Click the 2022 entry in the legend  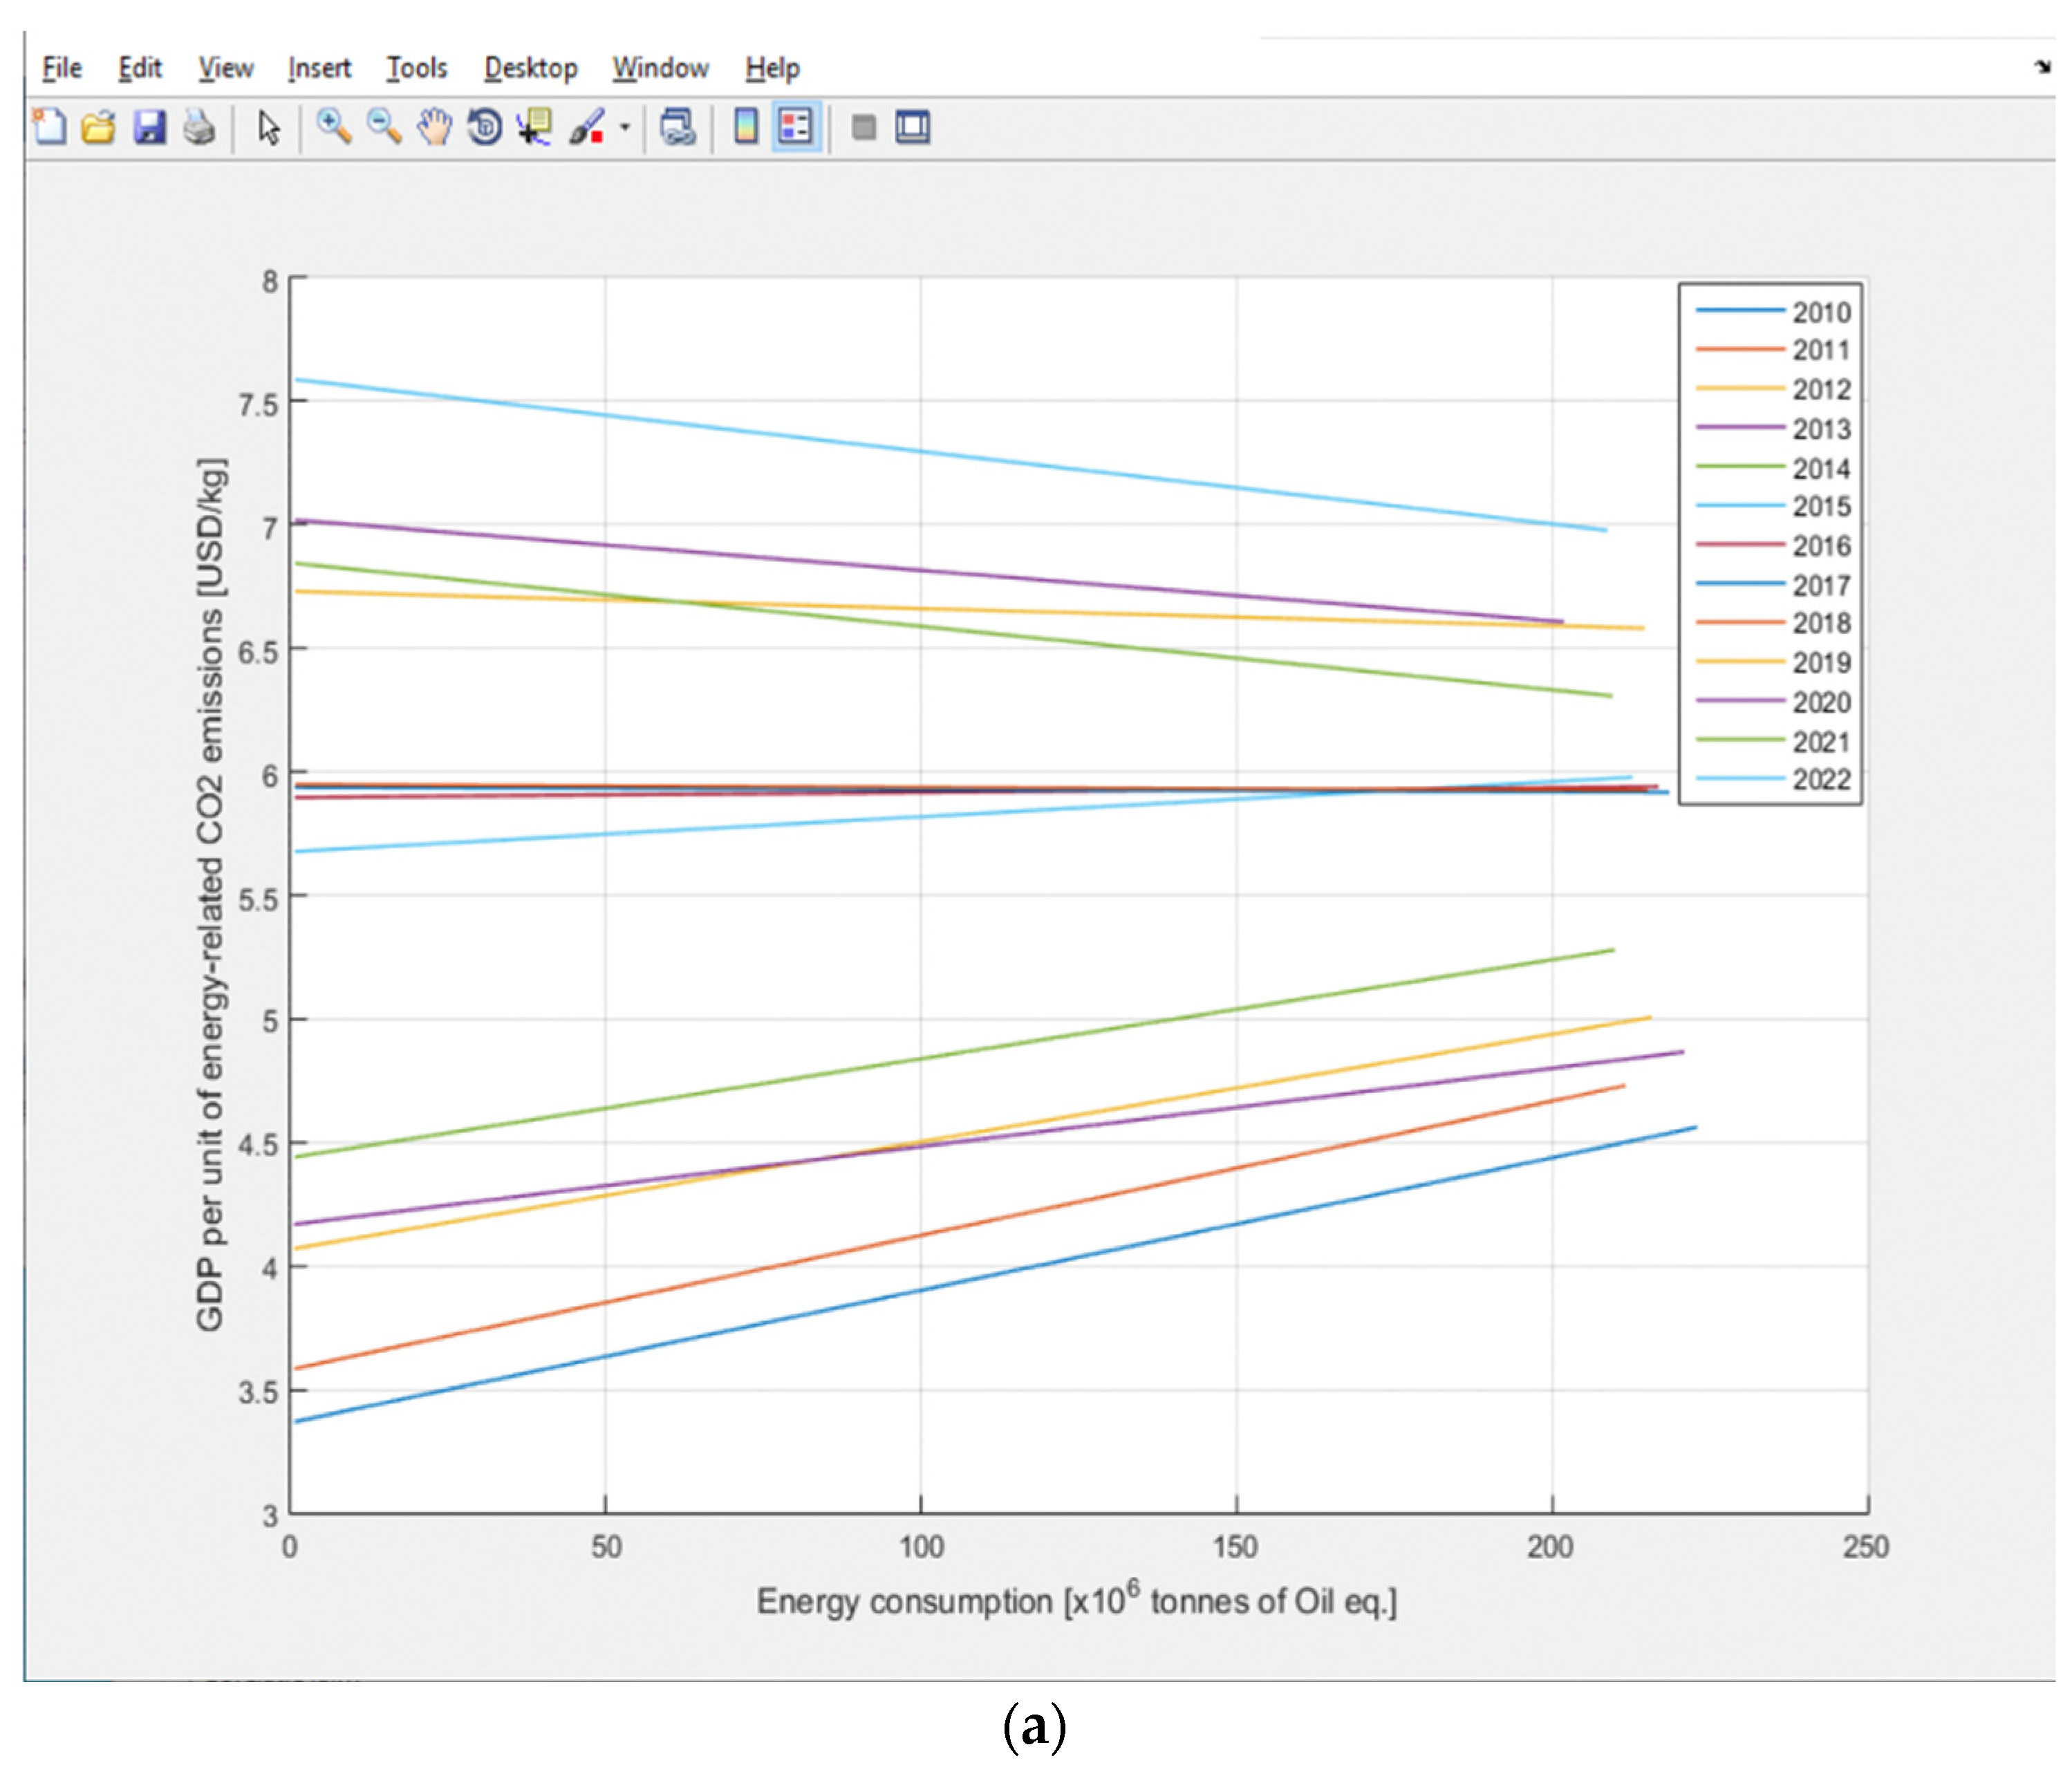click(x=1820, y=780)
